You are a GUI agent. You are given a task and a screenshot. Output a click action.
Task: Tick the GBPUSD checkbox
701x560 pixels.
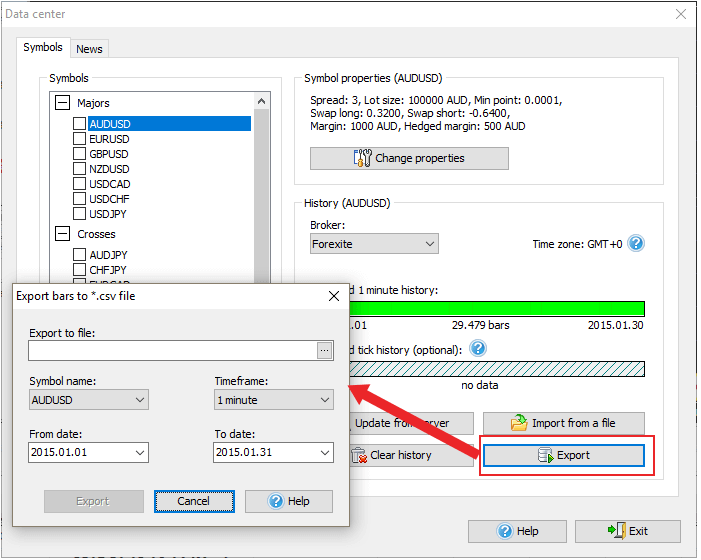tap(80, 154)
